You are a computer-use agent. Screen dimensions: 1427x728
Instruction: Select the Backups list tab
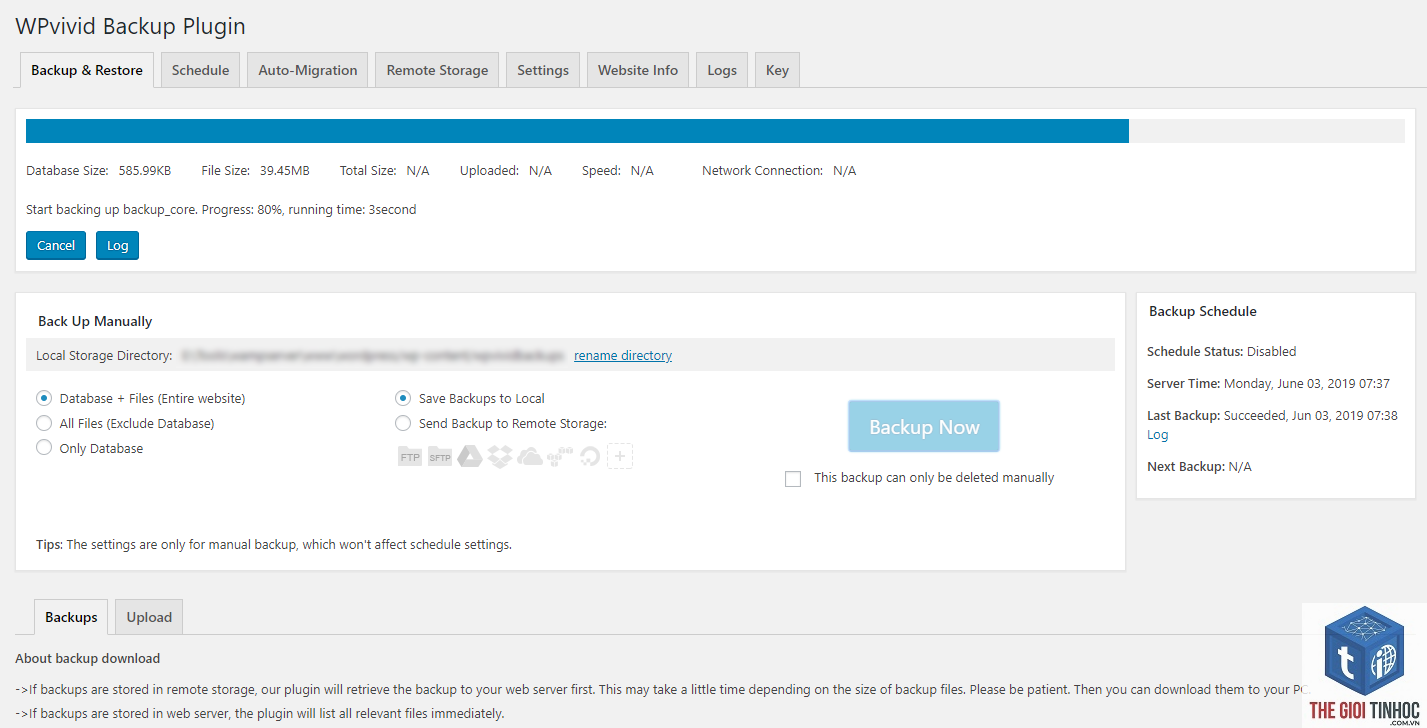[71, 617]
